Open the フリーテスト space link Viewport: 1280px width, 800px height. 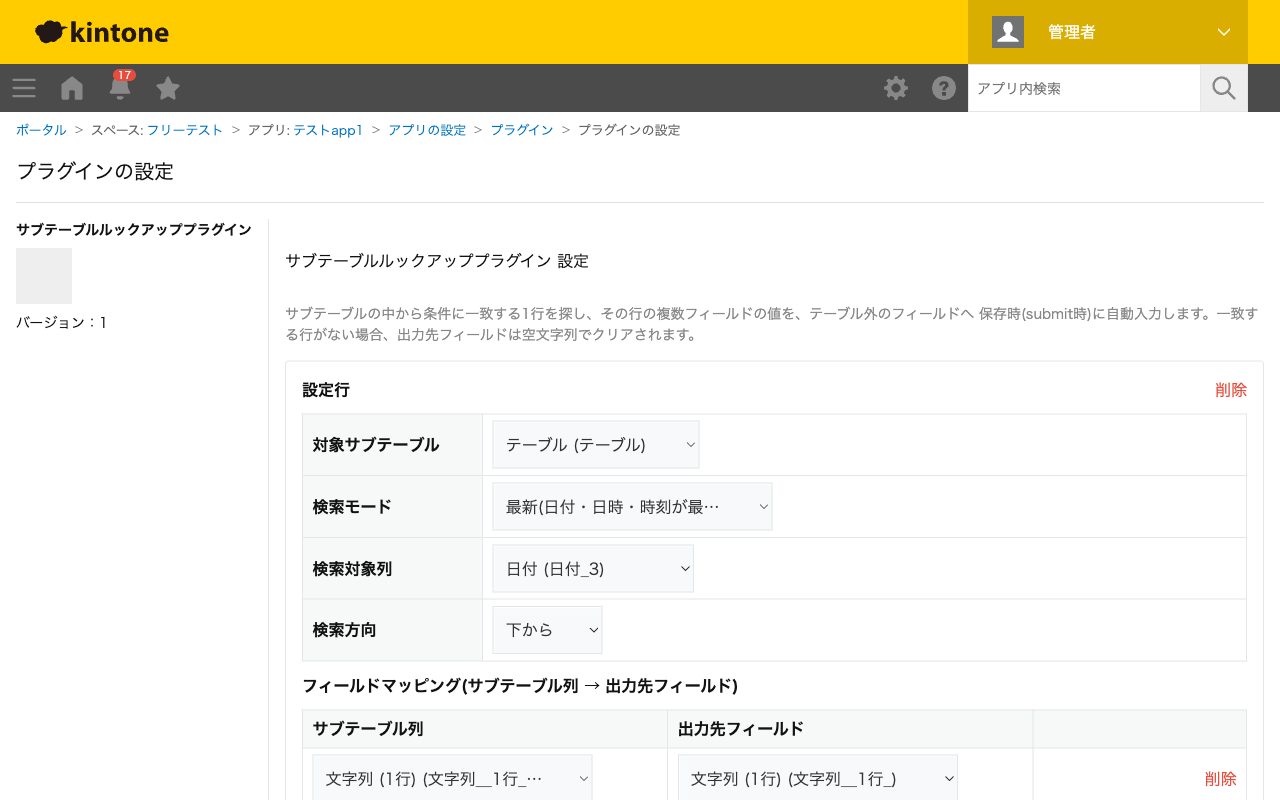click(185, 130)
